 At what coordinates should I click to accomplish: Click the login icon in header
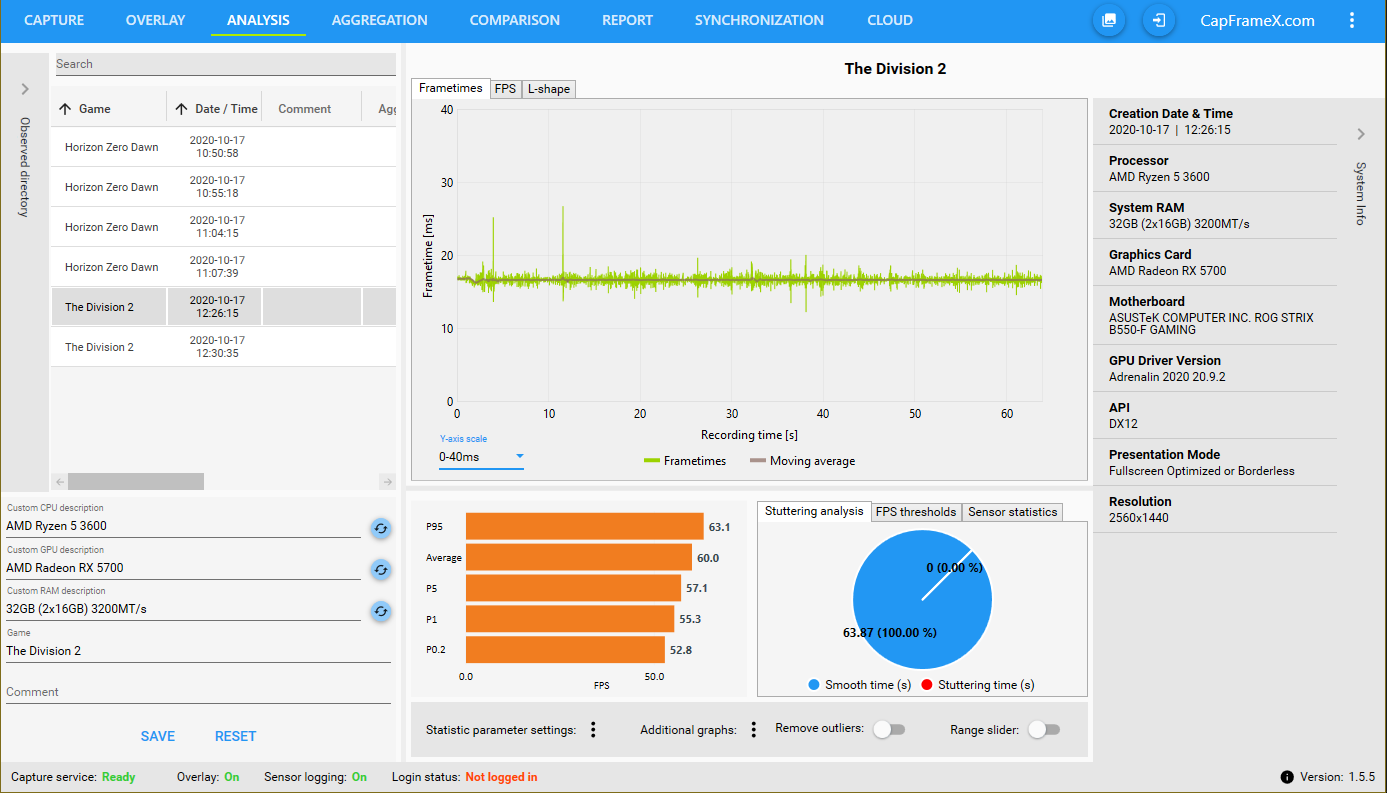pyautogui.click(x=1159, y=20)
